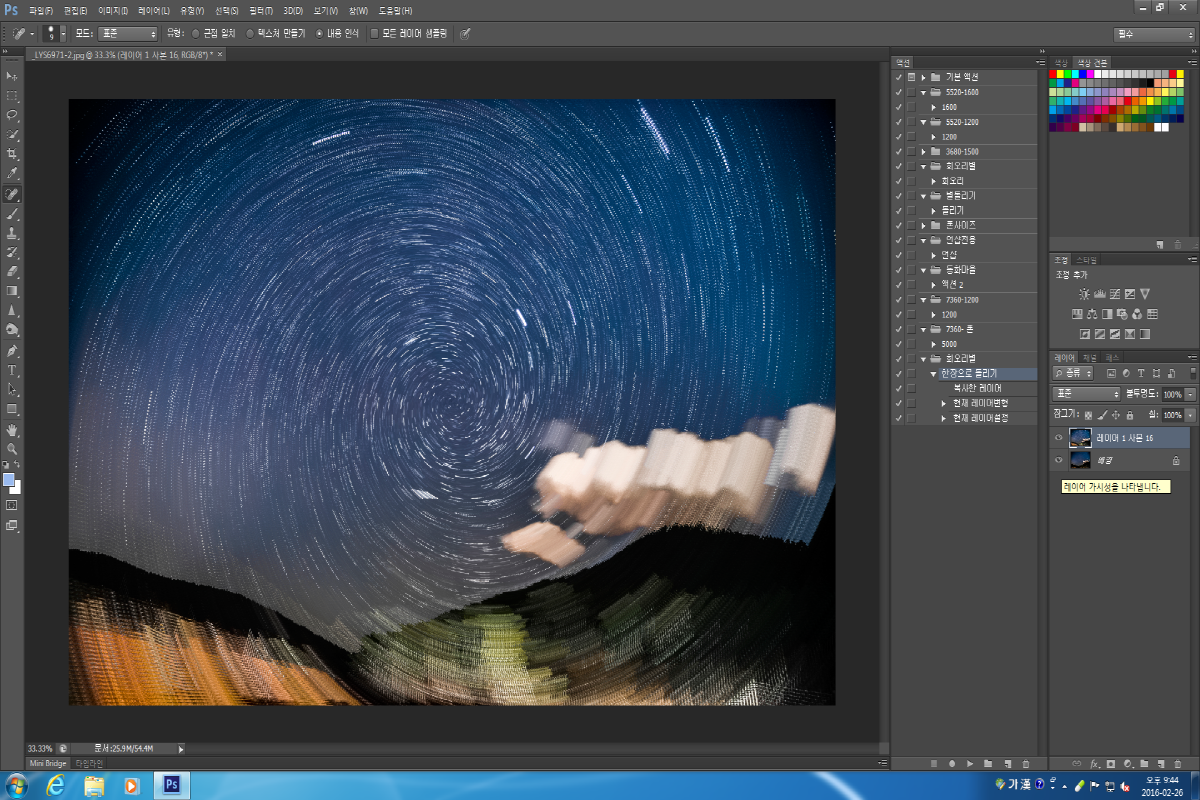Pick the Eraser tool
Image resolution: width=1200 pixels, height=800 pixels.
click(12, 271)
